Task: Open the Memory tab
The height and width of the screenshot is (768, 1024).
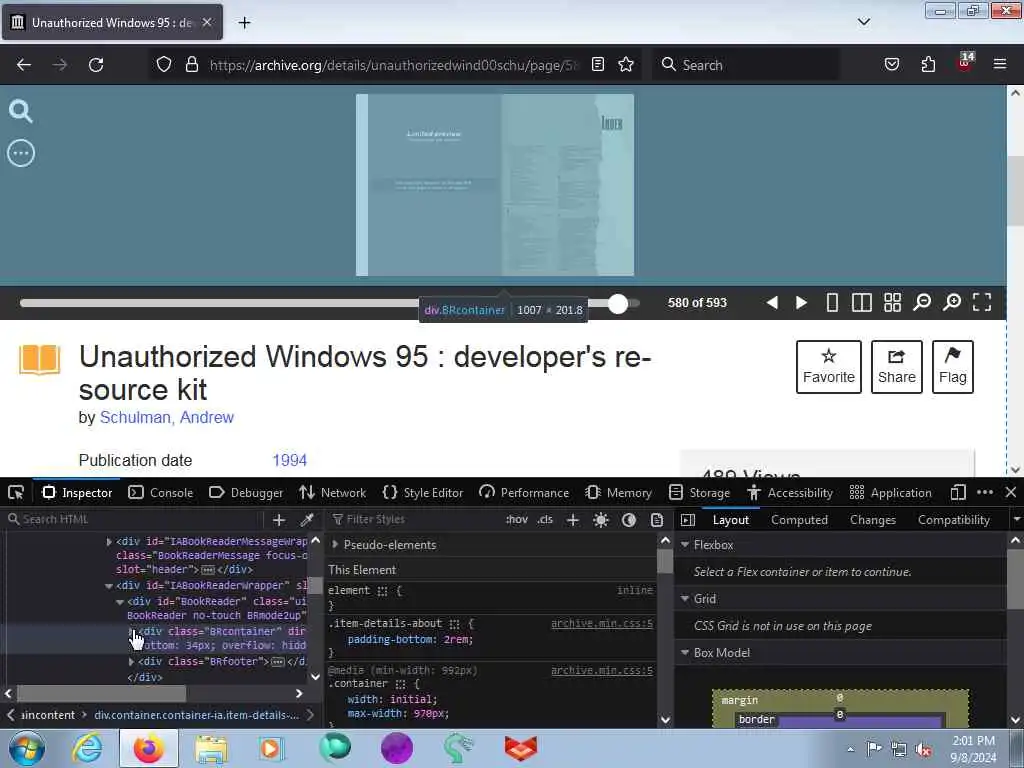Action: click(618, 493)
